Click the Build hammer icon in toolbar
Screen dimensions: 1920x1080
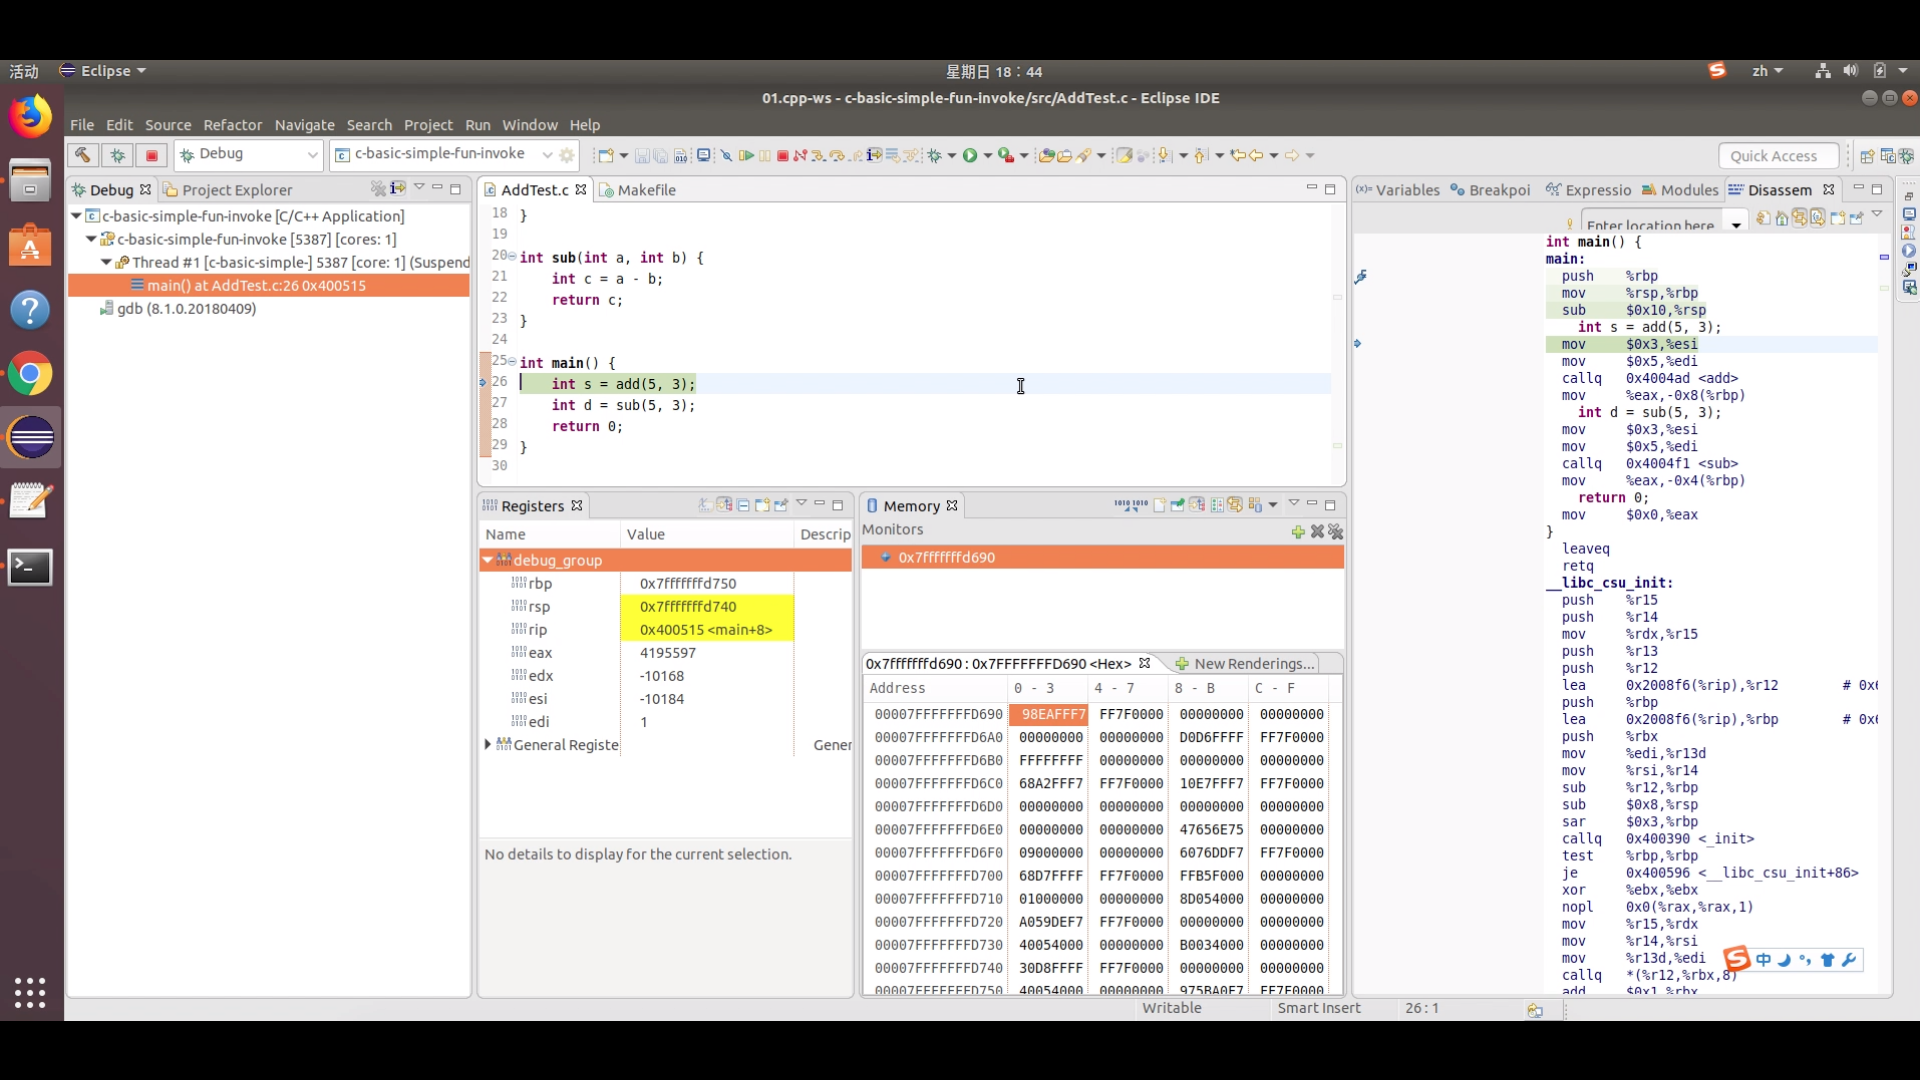click(x=83, y=155)
